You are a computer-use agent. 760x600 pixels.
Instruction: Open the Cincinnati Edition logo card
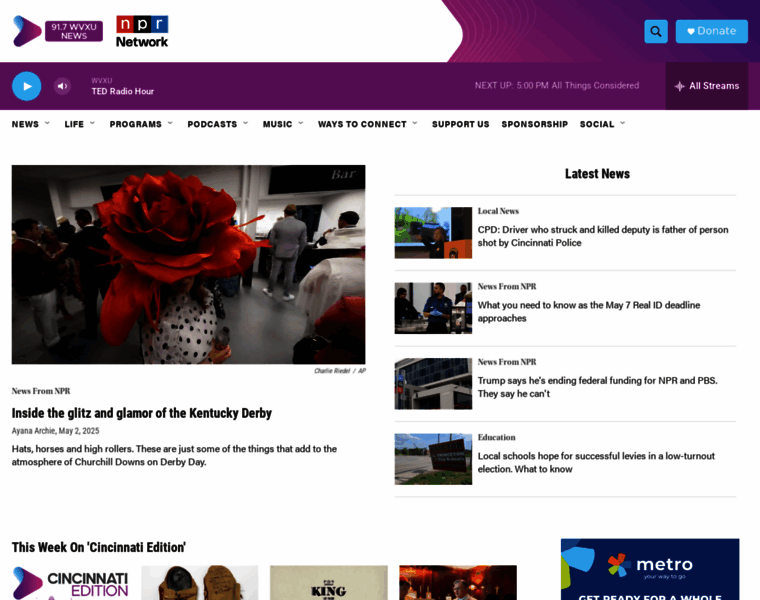pyautogui.click(x=70, y=583)
